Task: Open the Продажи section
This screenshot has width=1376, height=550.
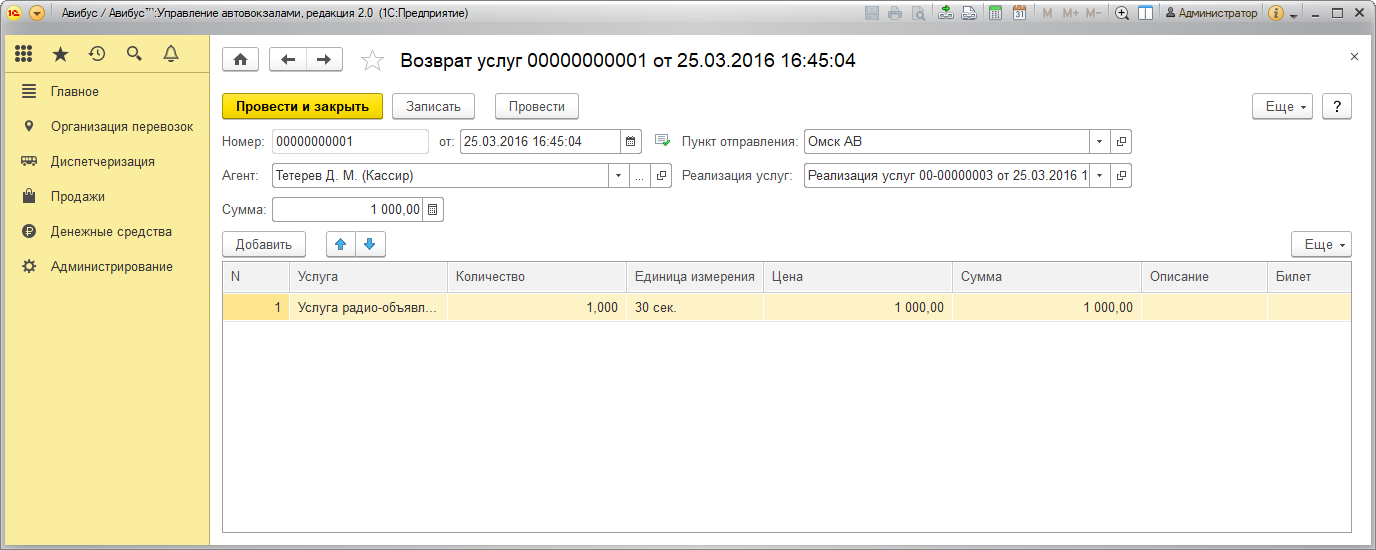Action: point(78,197)
